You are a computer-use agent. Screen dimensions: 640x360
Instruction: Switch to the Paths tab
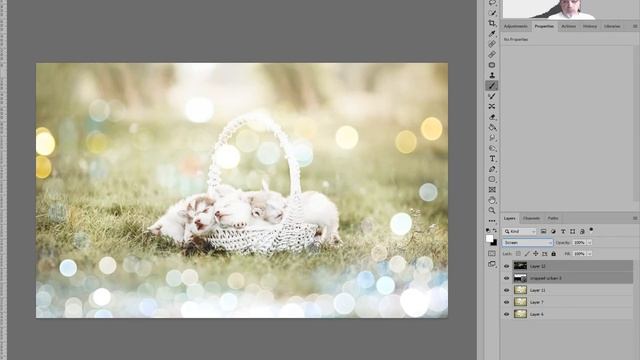[553, 218]
